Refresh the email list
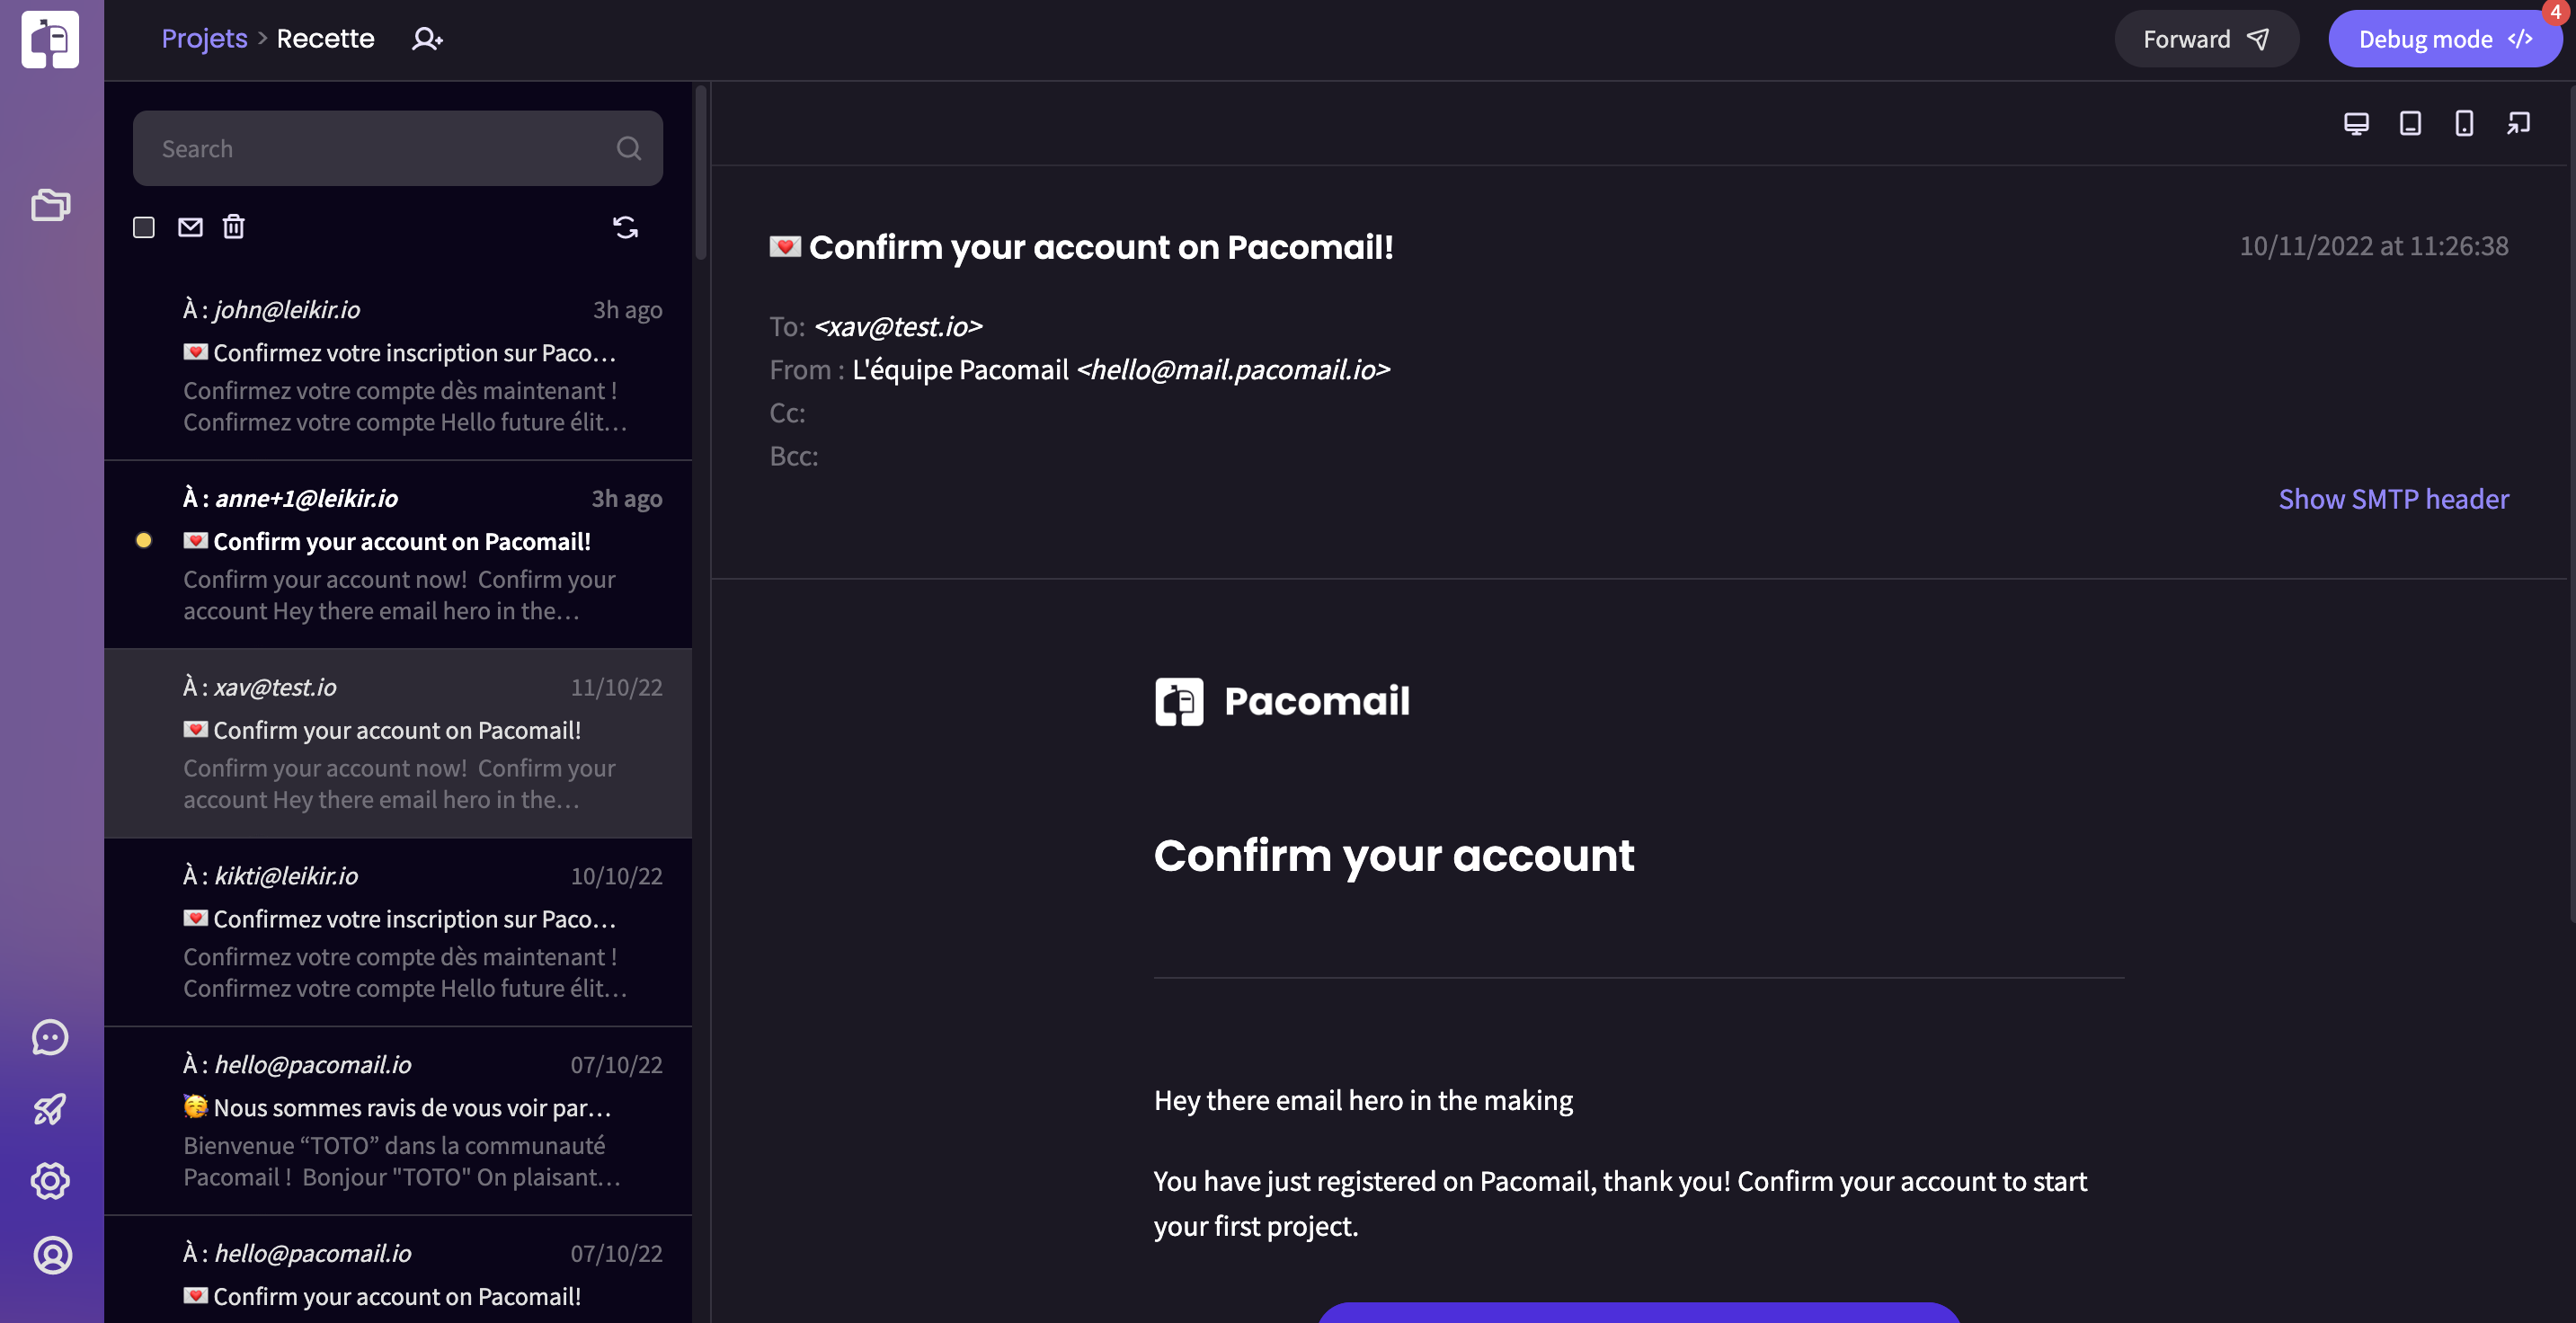Viewport: 2576px width, 1323px height. (x=625, y=227)
